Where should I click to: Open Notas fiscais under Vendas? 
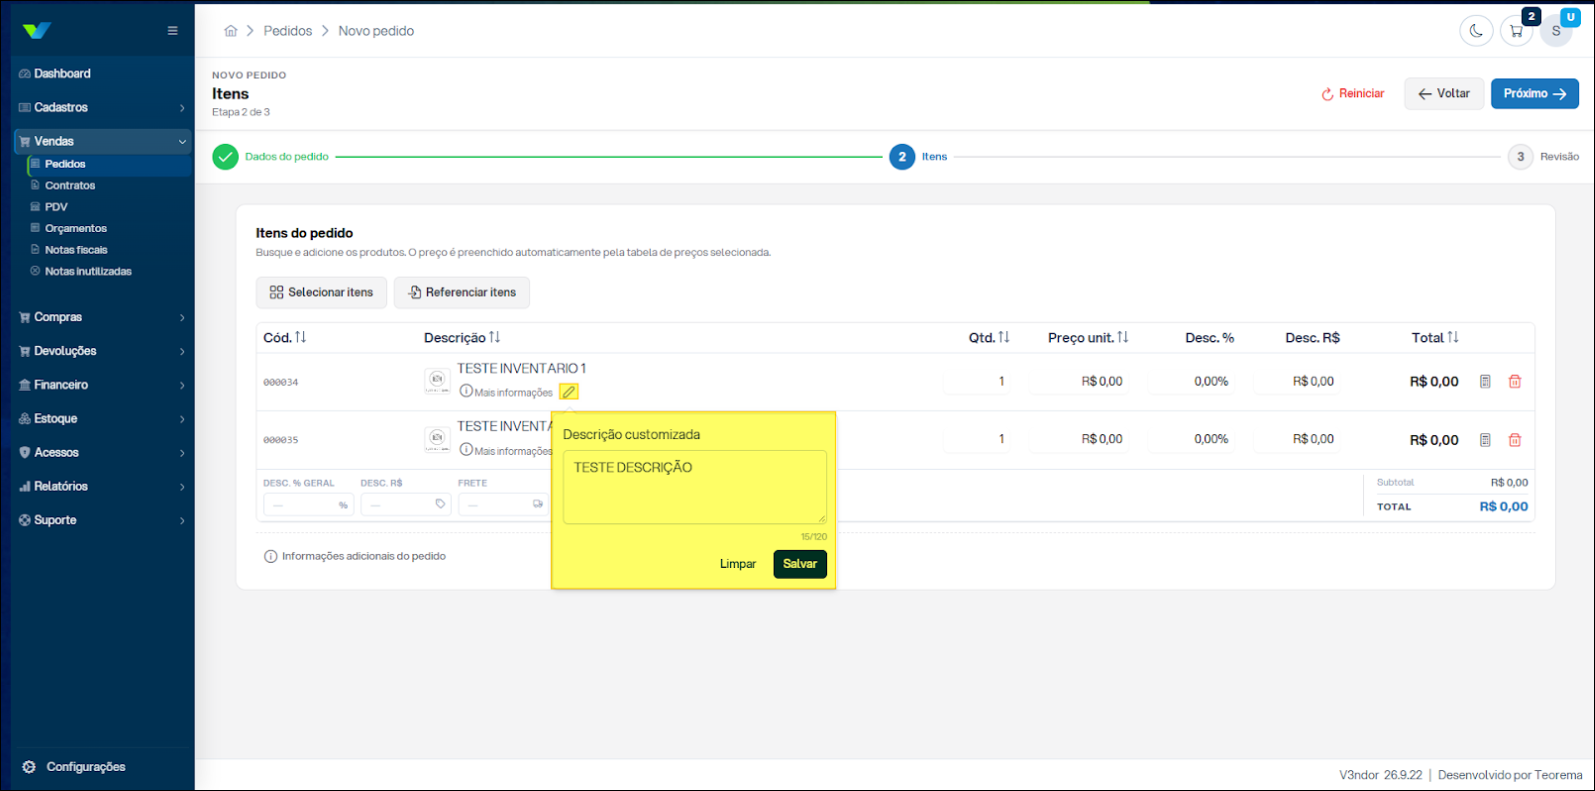coord(76,250)
